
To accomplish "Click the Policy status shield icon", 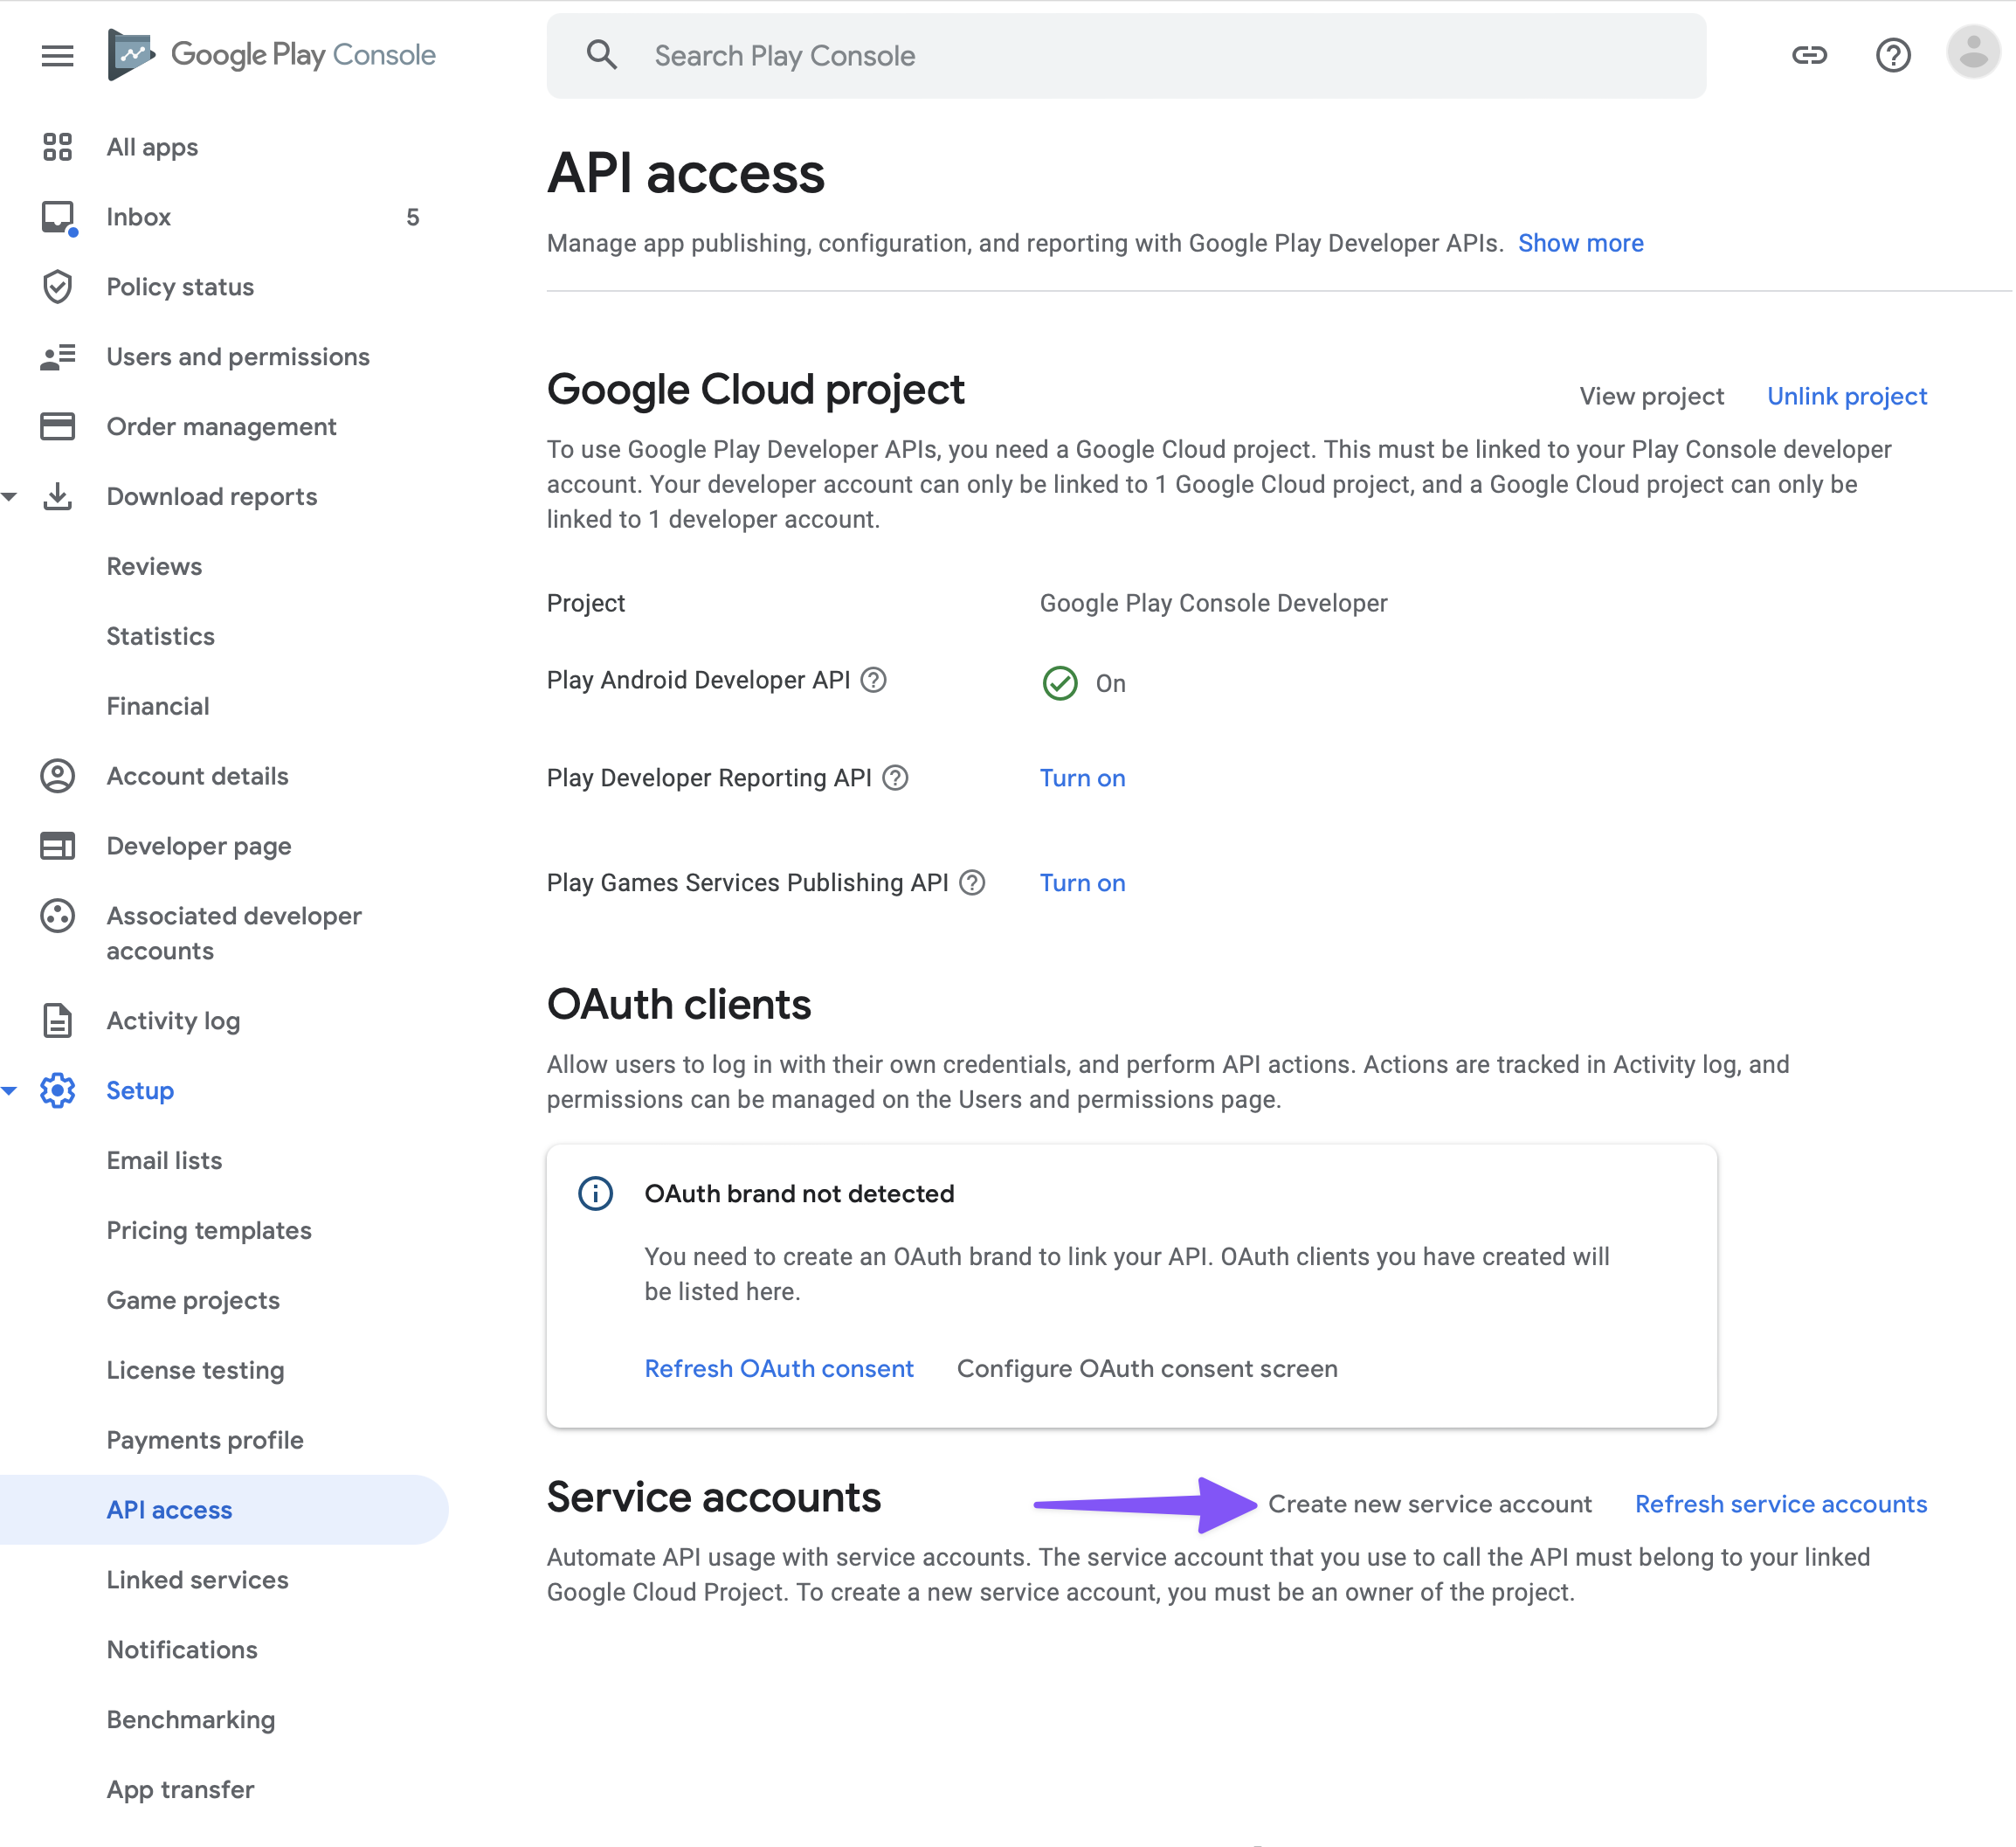I will click(57, 287).
